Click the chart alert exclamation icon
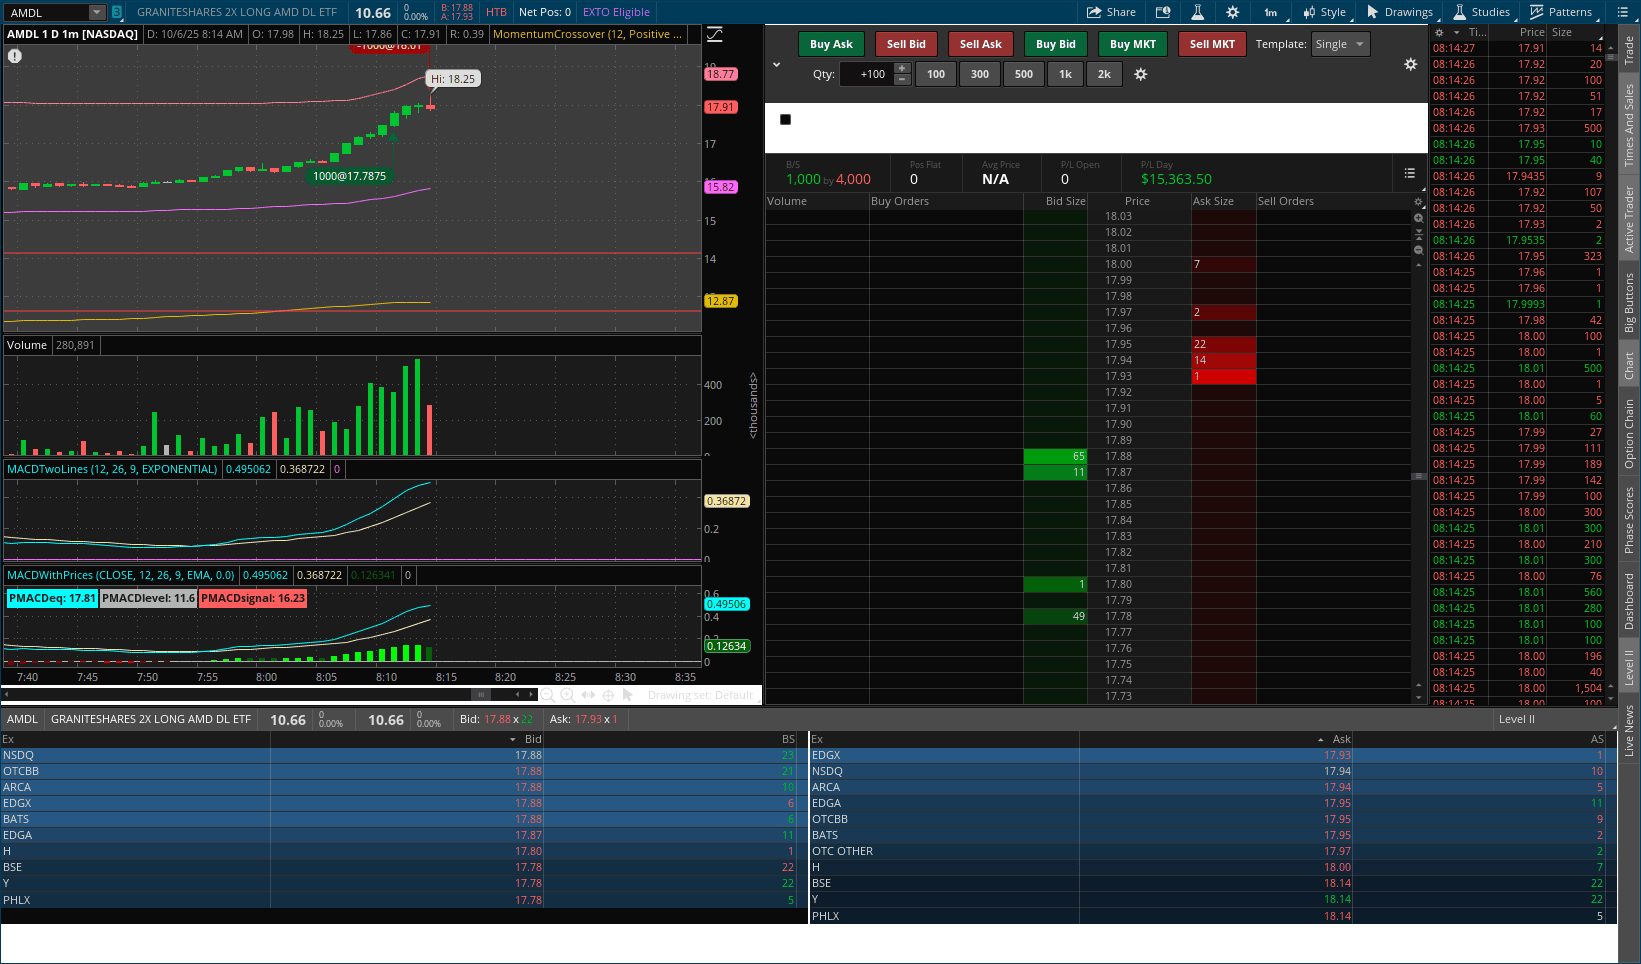This screenshot has width=1641, height=964. [15, 56]
